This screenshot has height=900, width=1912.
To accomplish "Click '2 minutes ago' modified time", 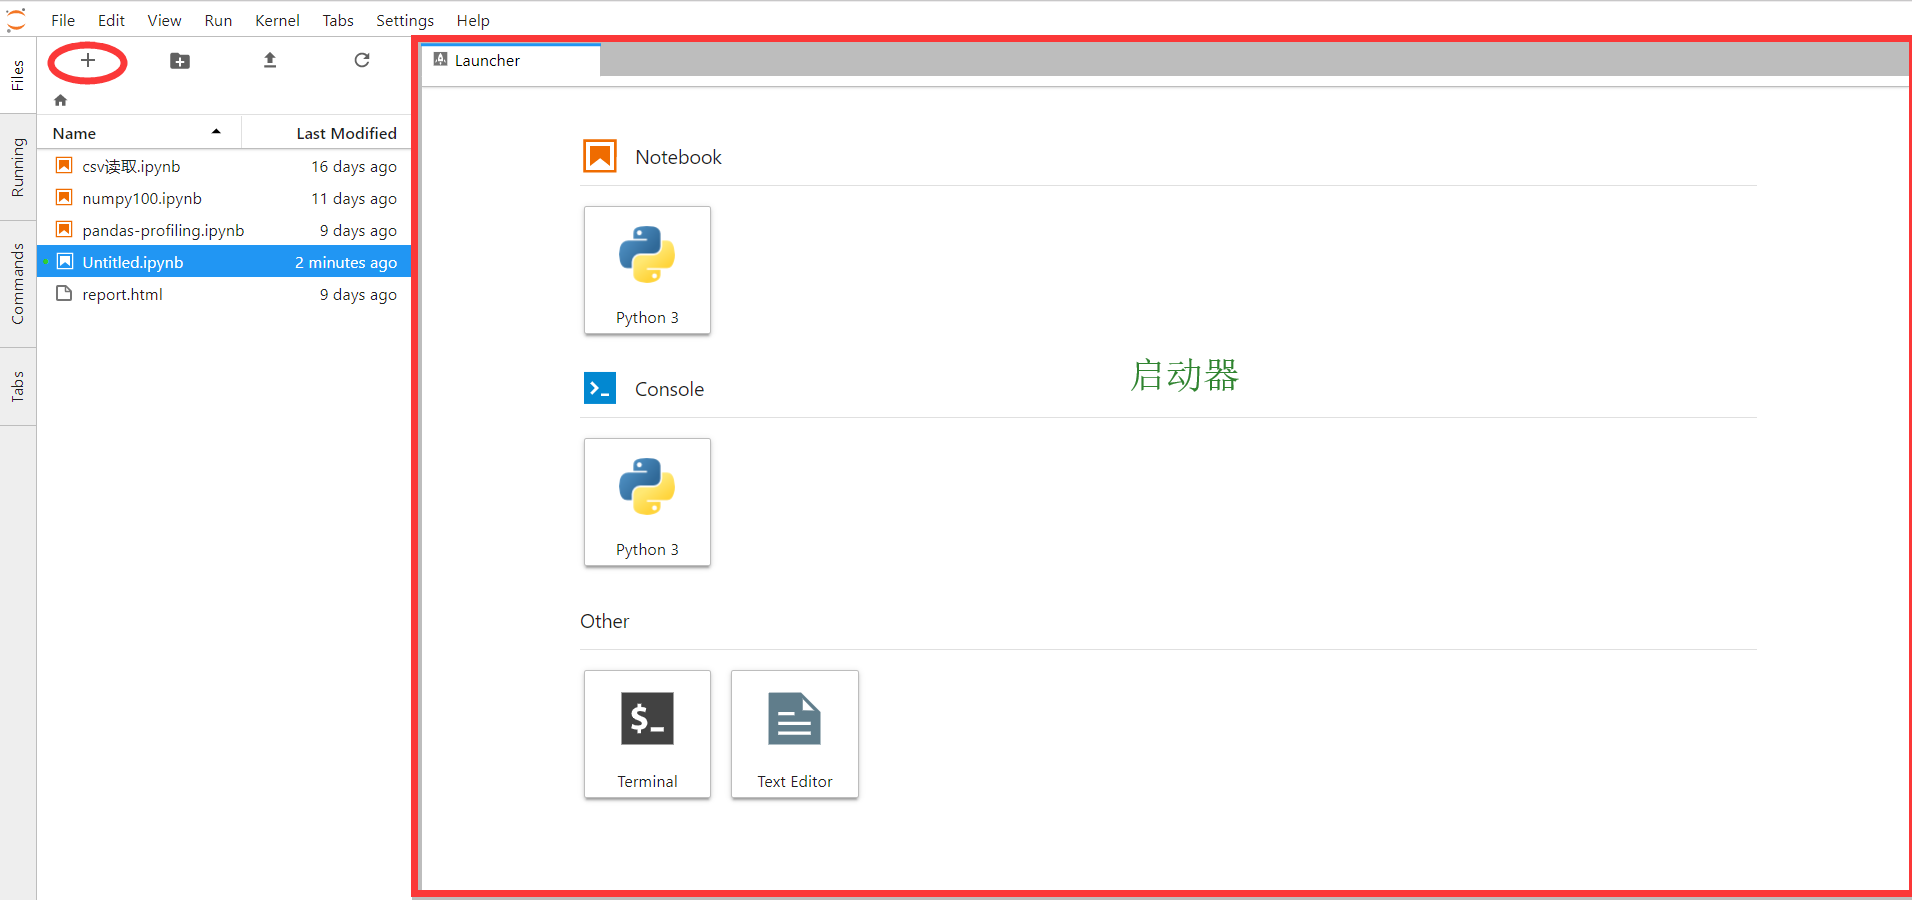I will click(346, 263).
